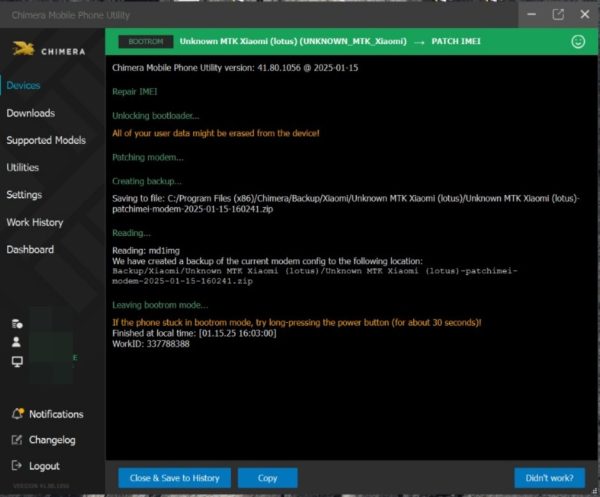Click the 'Patching modem...' log line

148,158
